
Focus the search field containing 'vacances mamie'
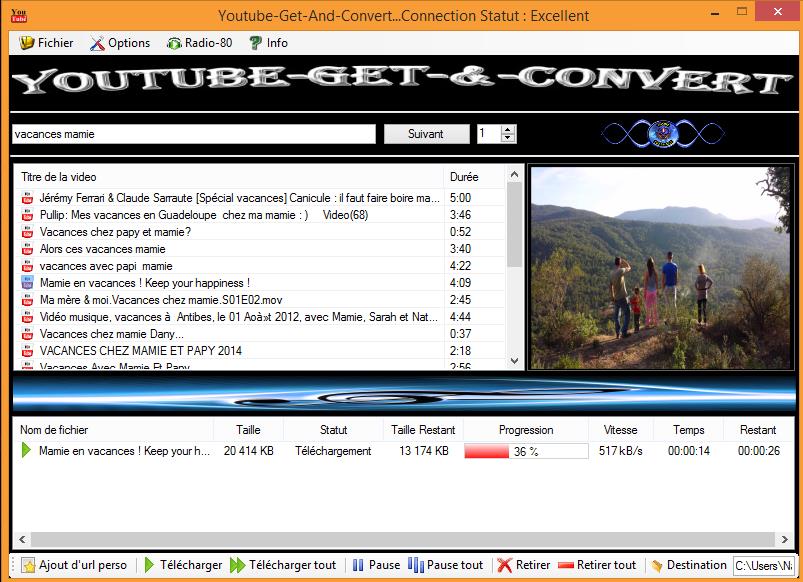(x=194, y=134)
